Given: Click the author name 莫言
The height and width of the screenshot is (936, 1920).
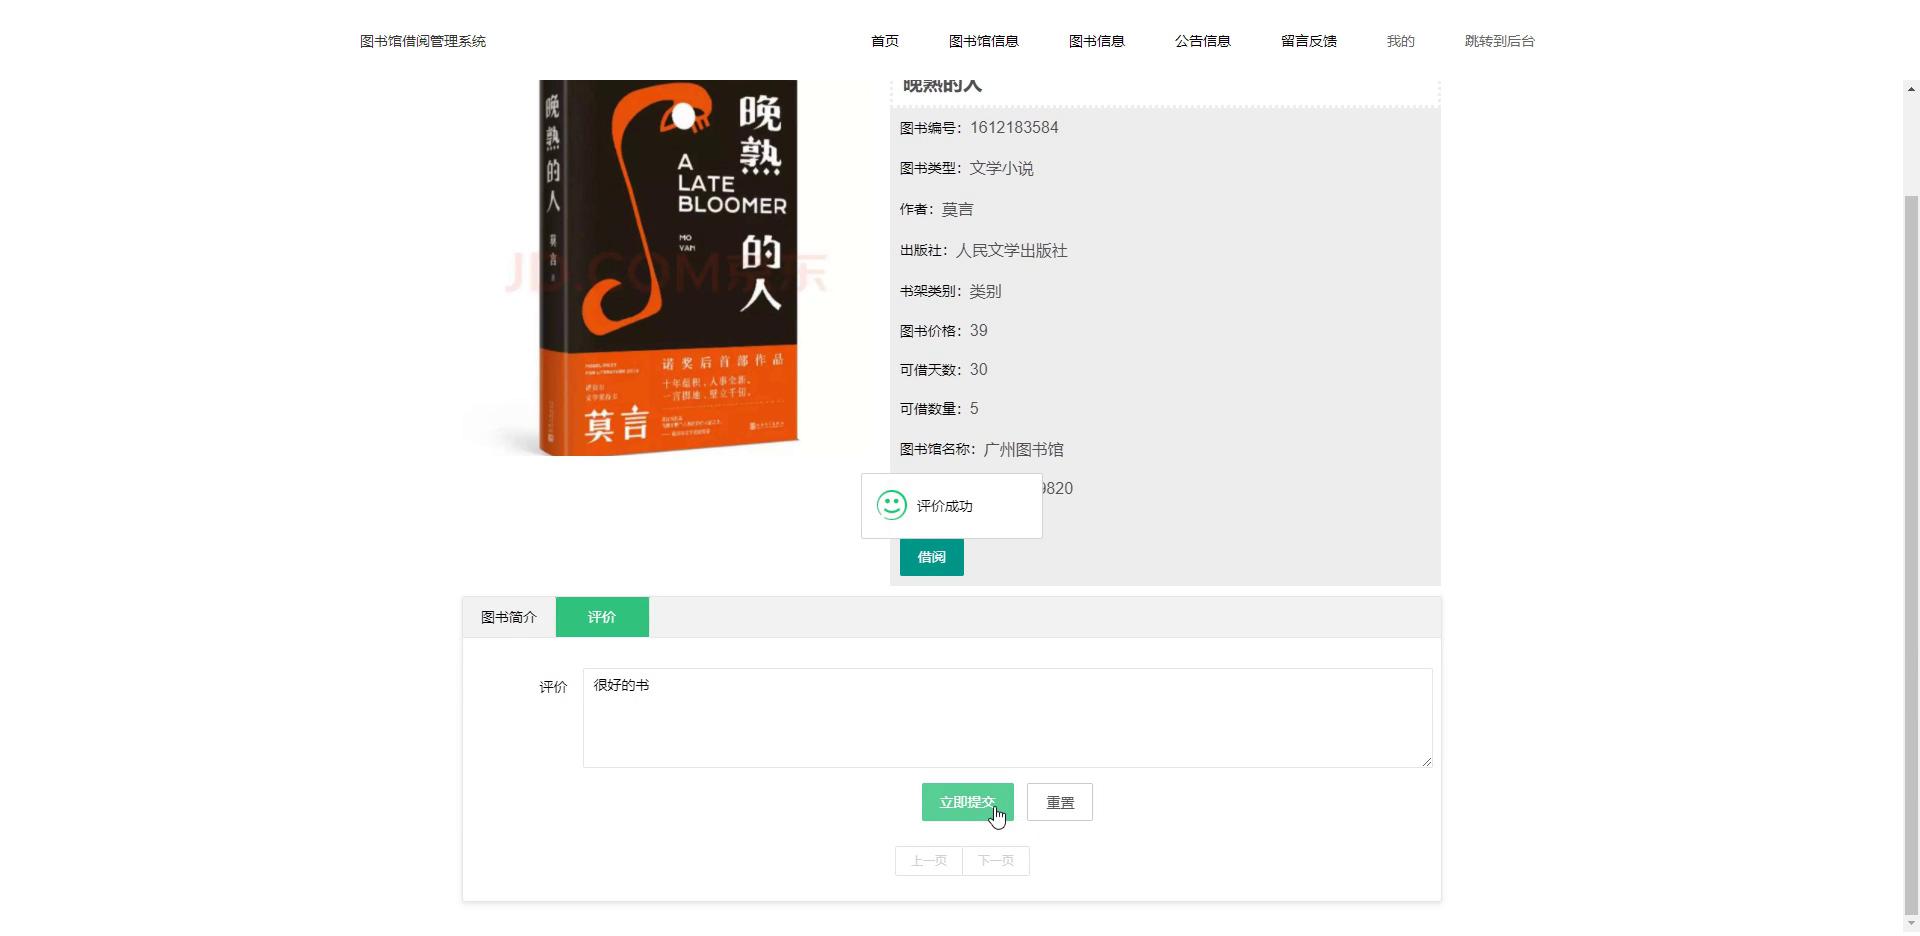Looking at the screenshot, I should [957, 209].
